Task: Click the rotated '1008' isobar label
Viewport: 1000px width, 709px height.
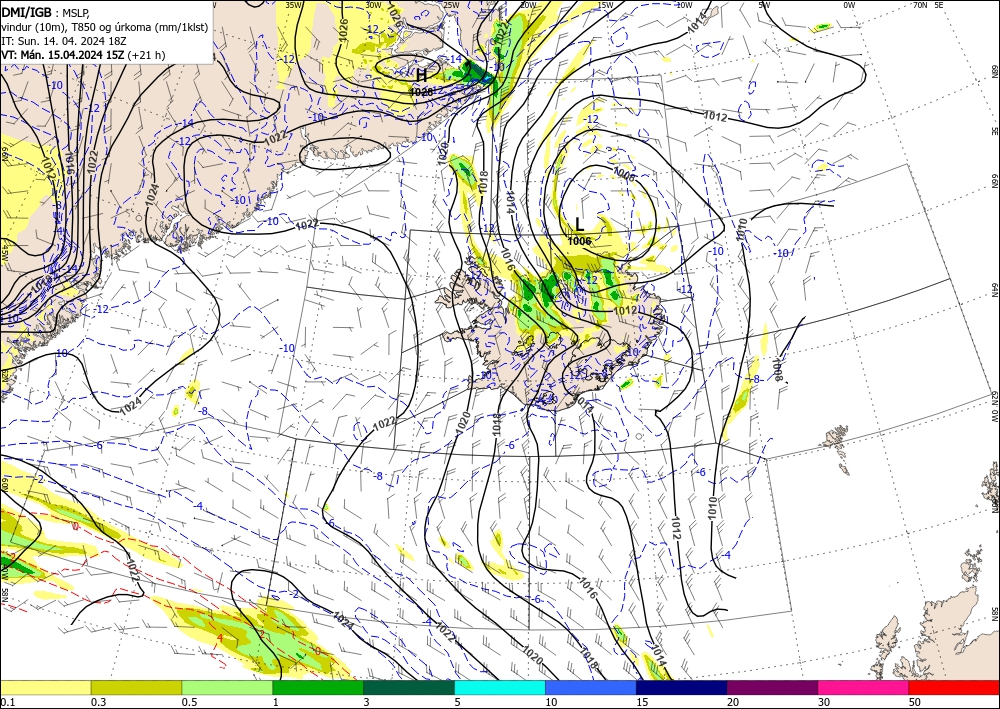Action: point(776,369)
